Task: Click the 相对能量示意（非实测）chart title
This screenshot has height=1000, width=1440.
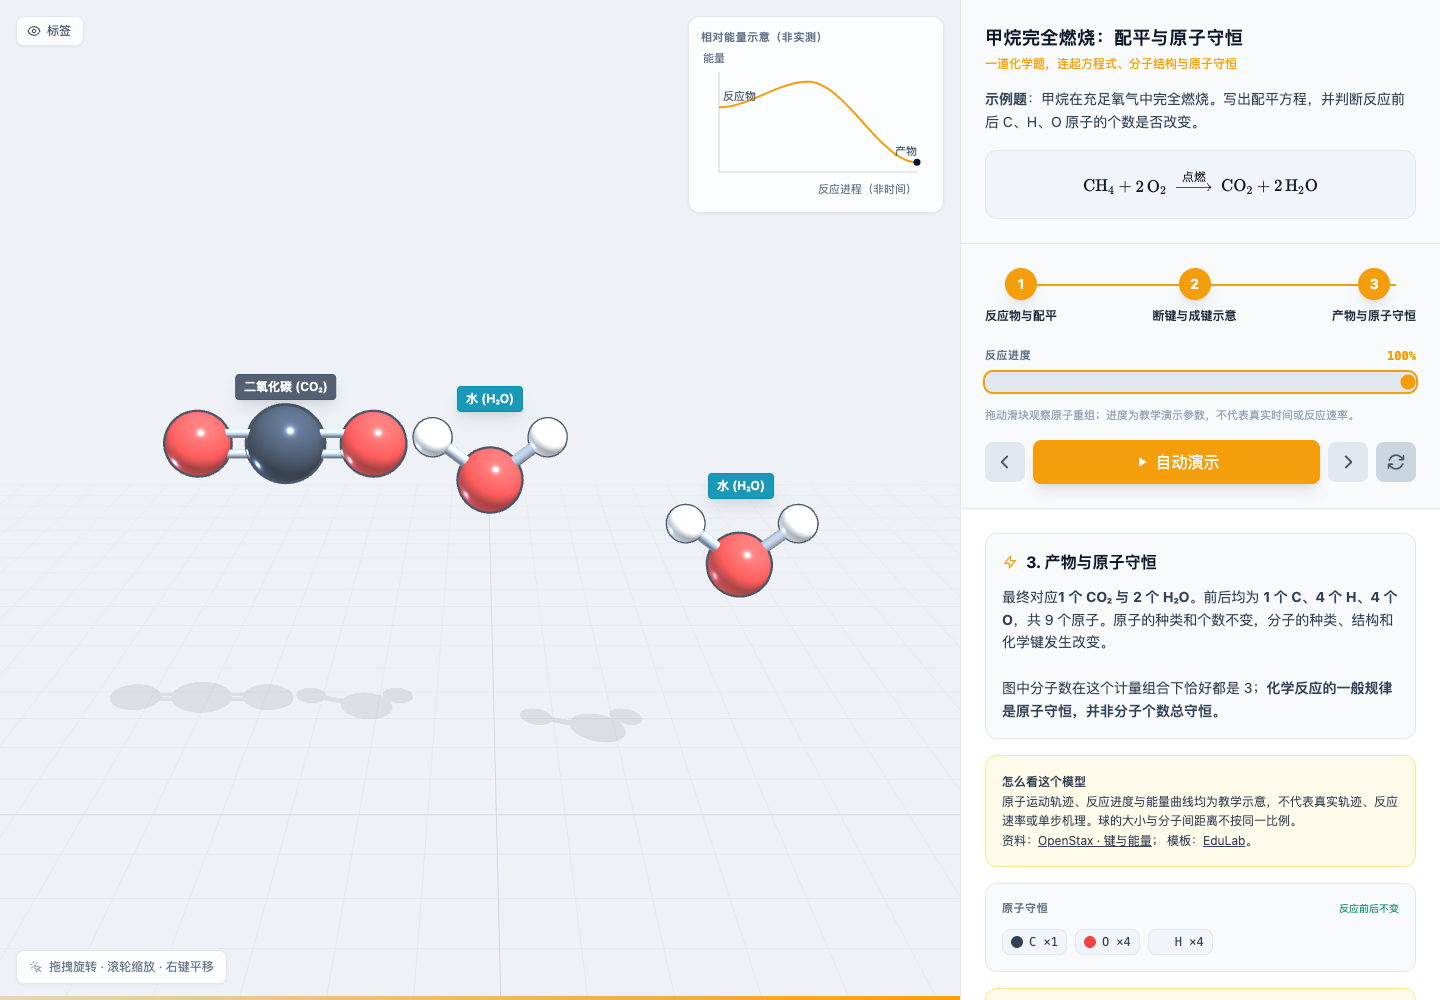Action: click(761, 37)
